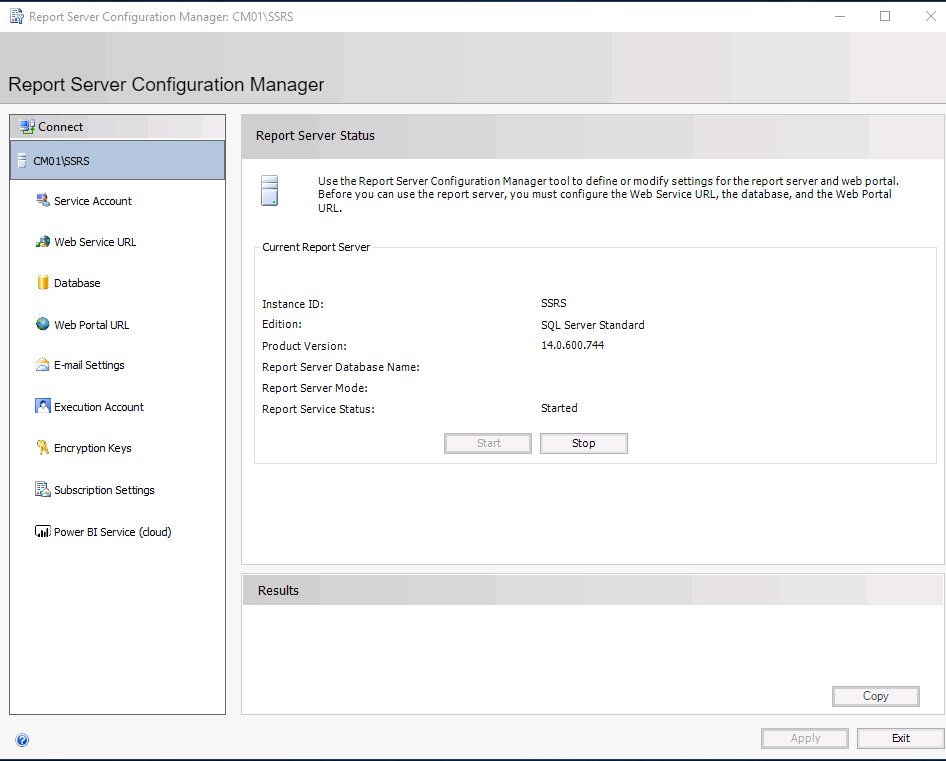Stop the report service
The height and width of the screenshot is (761, 946).
pos(583,443)
